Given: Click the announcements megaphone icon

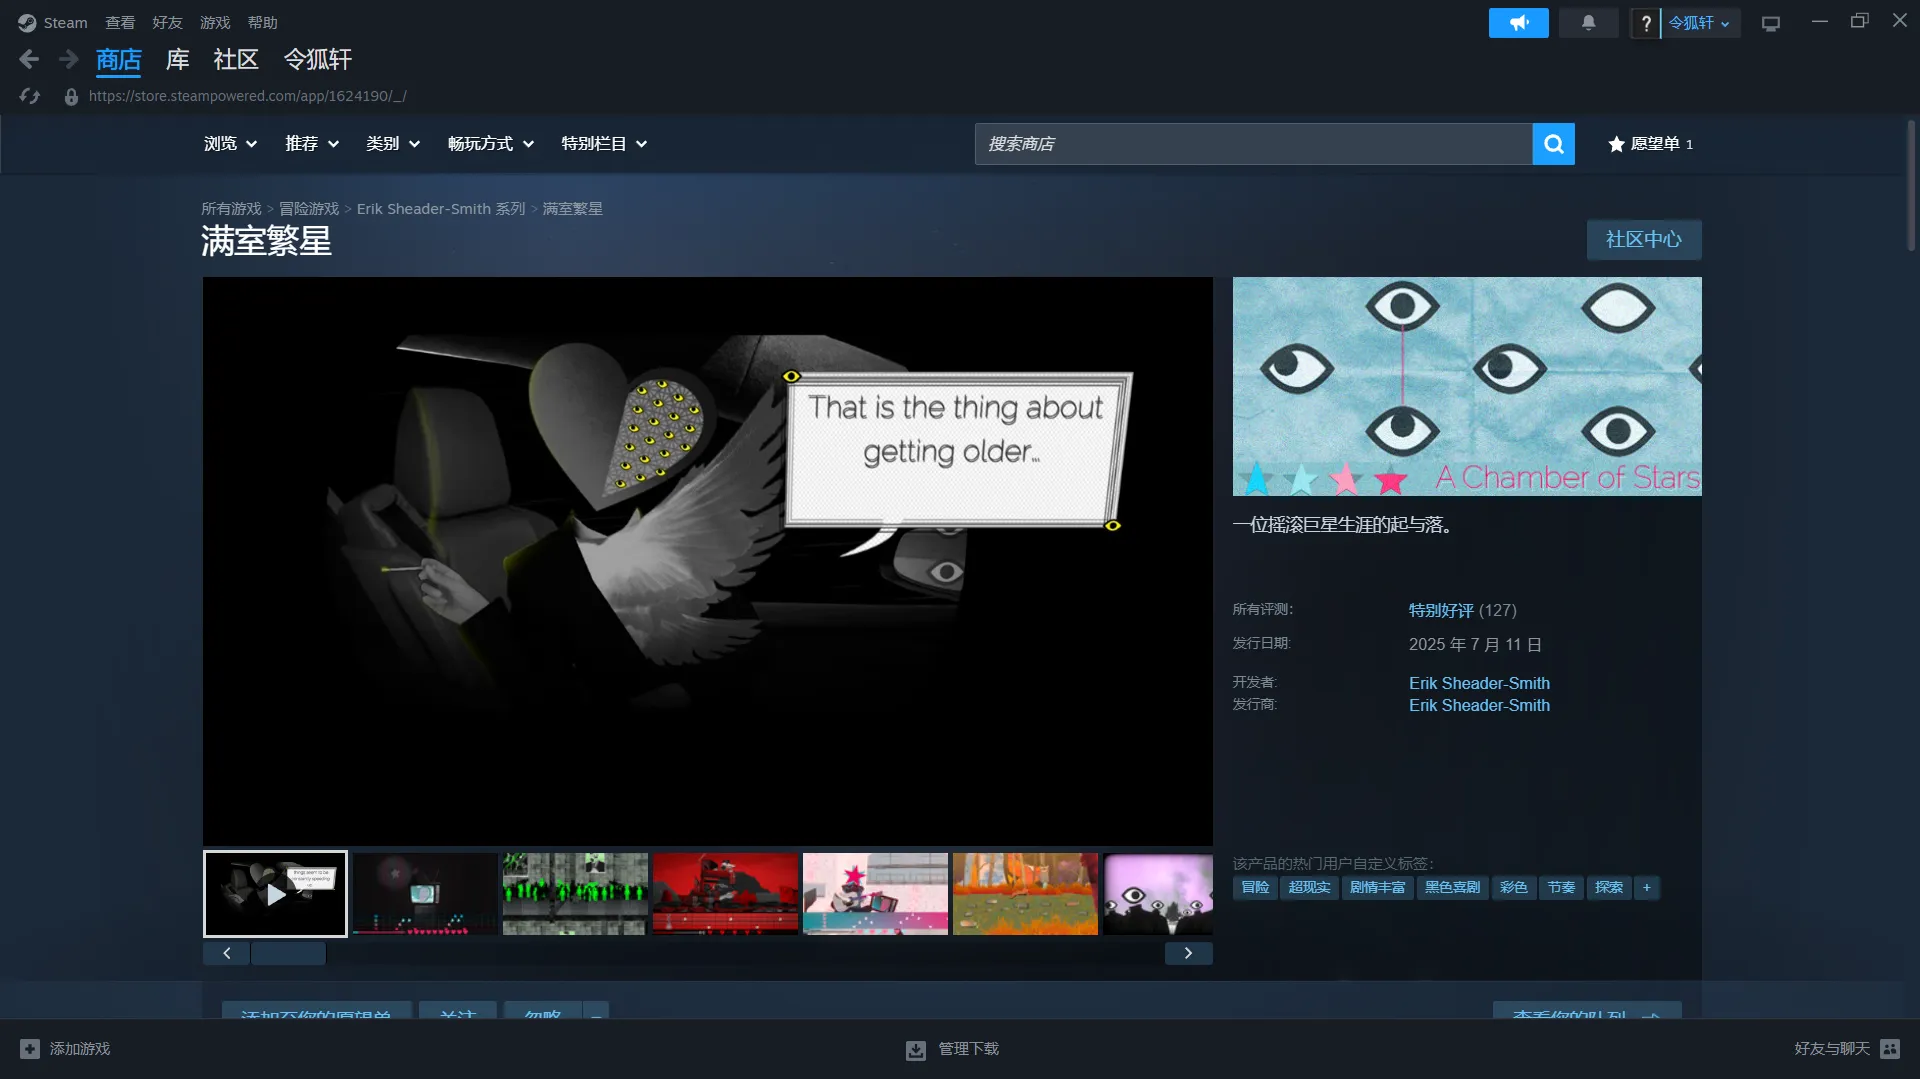Looking at the screenshot, I should coord(1518,23).
